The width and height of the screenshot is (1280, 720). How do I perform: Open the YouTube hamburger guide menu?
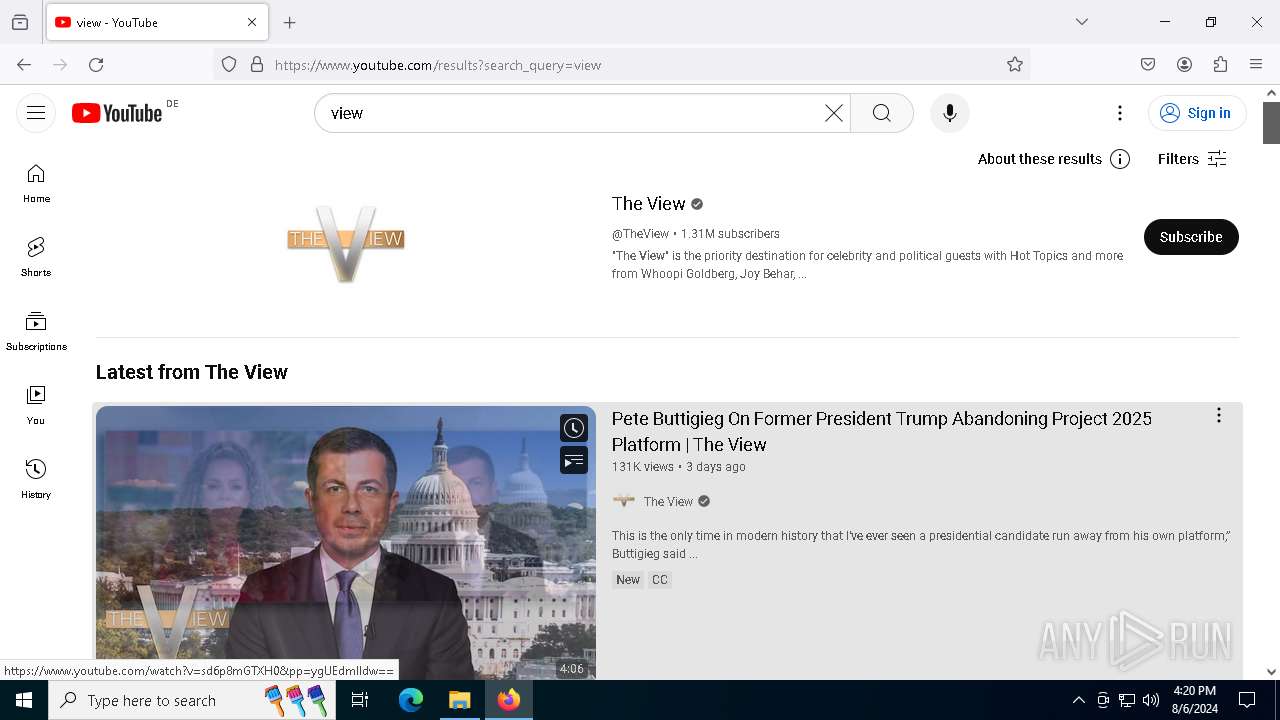click(x=36, y=113)
